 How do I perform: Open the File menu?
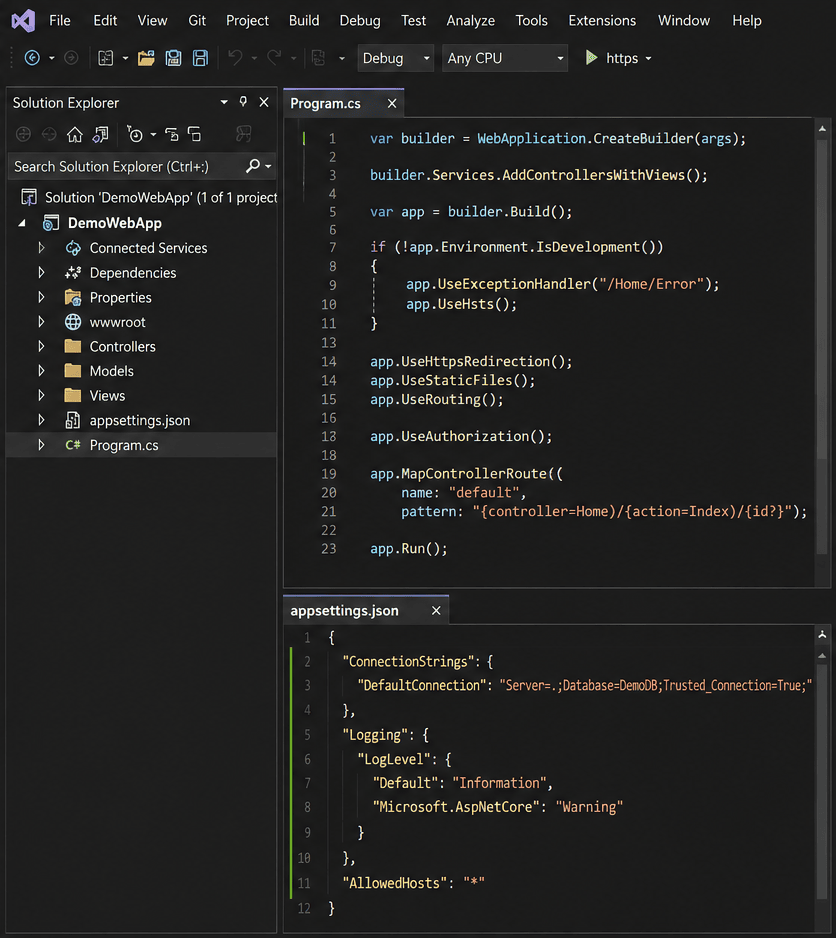[x=60, y=20]
